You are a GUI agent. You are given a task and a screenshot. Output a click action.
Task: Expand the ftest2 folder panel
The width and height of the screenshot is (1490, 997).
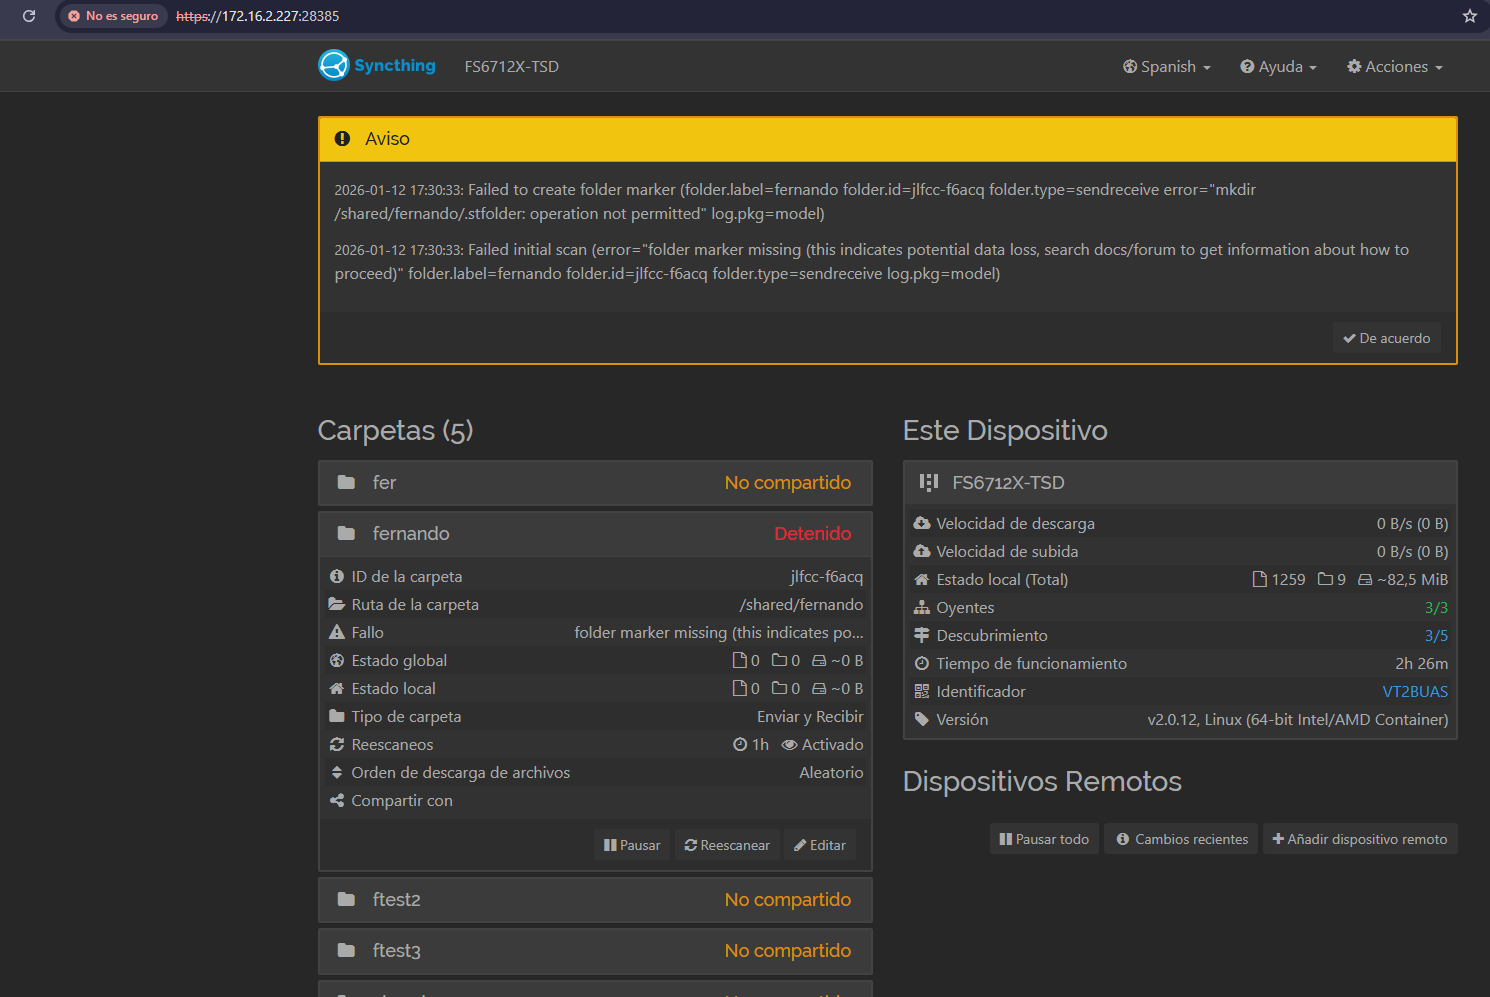[x=595, y=900]
